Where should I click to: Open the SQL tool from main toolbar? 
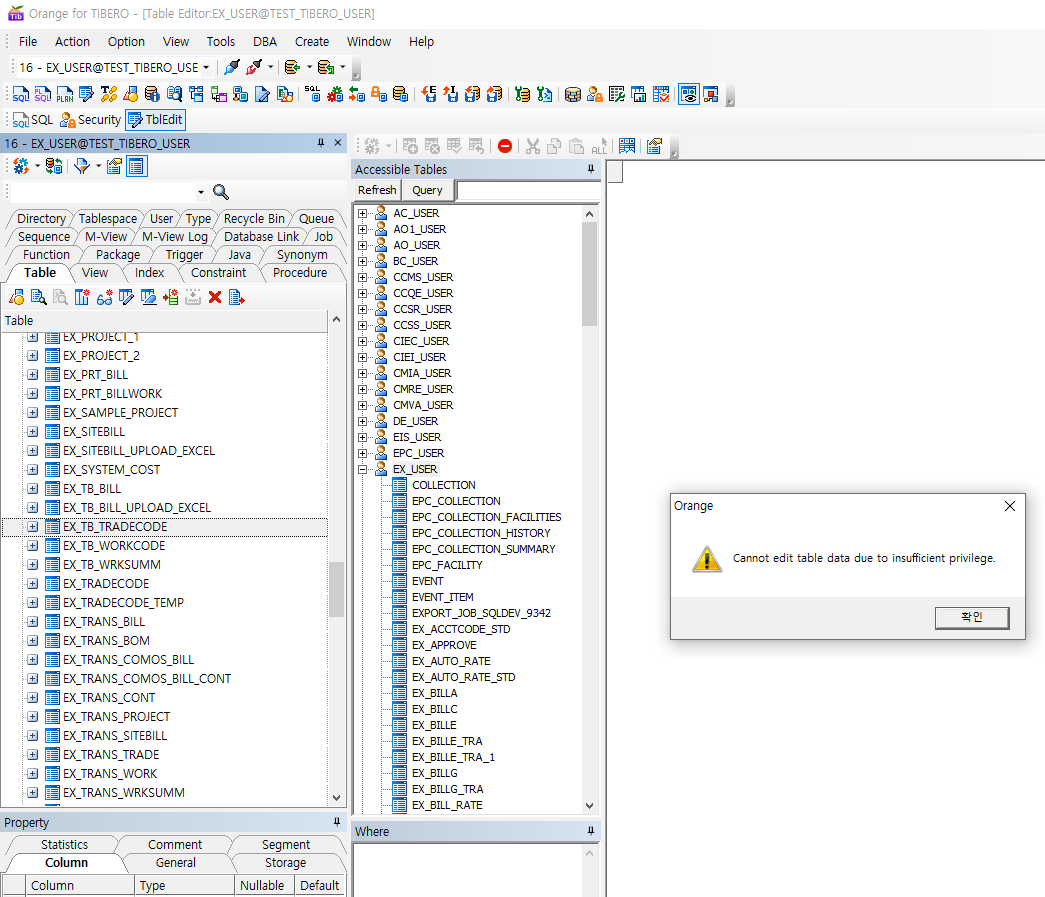coord(21,94)
